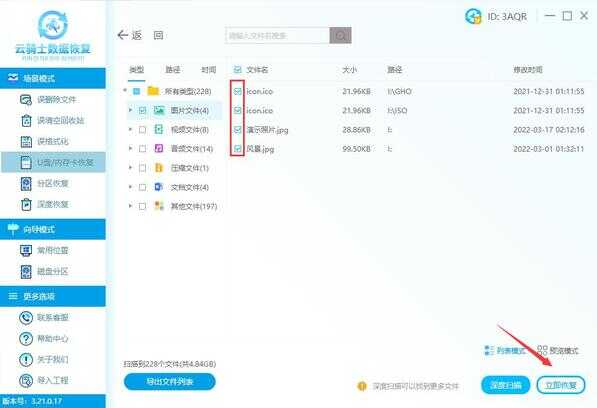Expand the 音频文件(14) tree node
The width and height of the screenshot is (597, 408).
coord(130,148)
